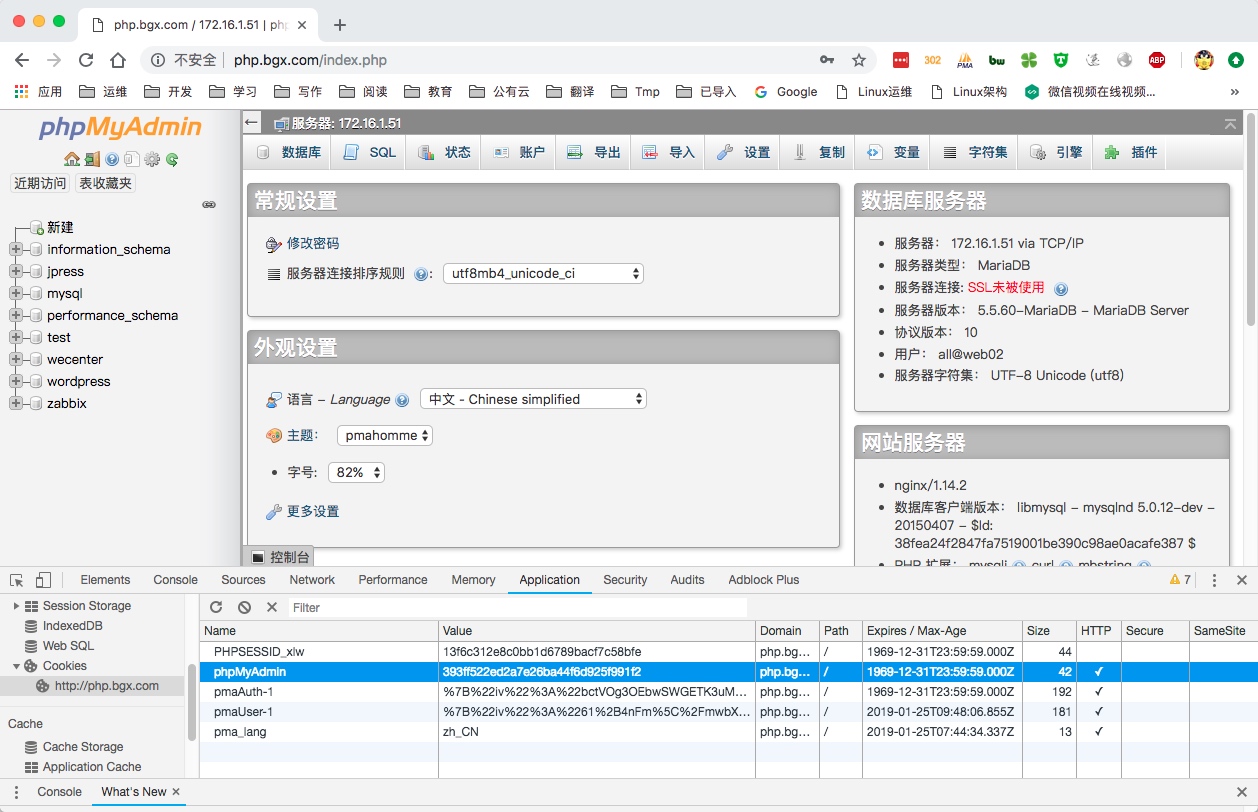Click the 表收藏夹 button
Image resolution: width=1258 pixels, height=812 pixels.
(105, 183)
